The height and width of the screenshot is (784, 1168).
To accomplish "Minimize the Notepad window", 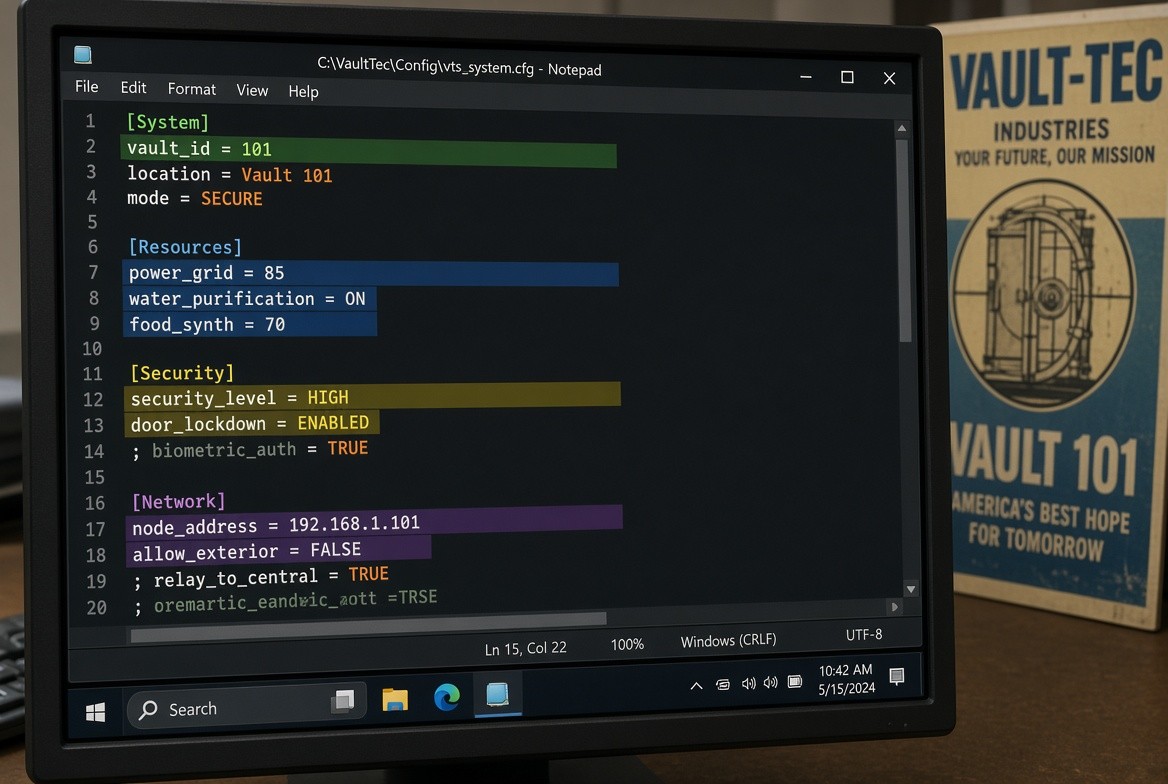I will [x=806, y=77].
